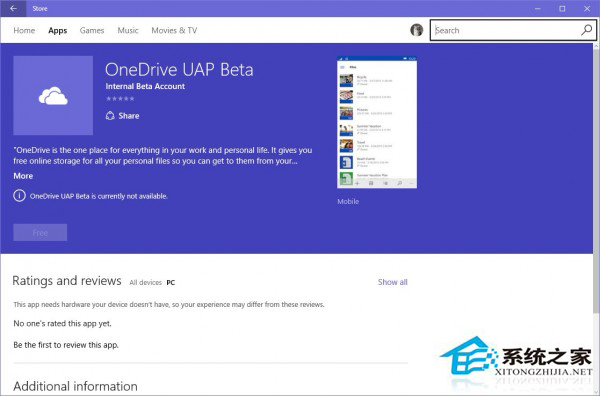Open the Music section
This screenshot has width=600, height=396.
(128, 31)
